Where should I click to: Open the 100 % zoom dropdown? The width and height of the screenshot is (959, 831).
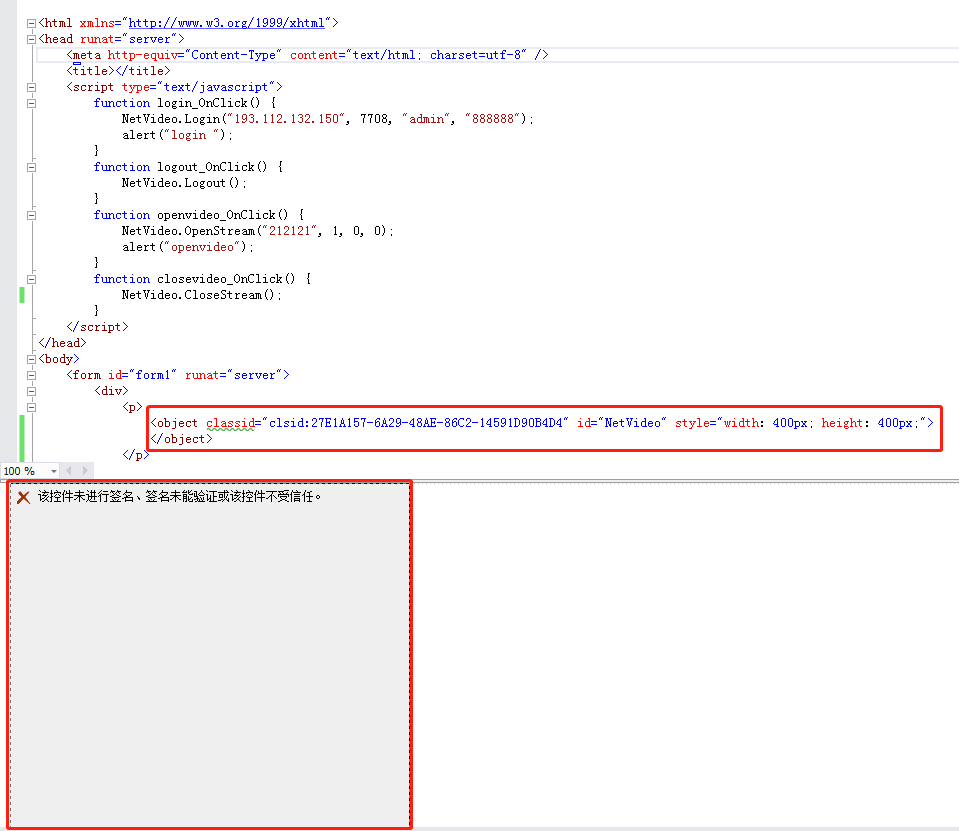(54, 471)
